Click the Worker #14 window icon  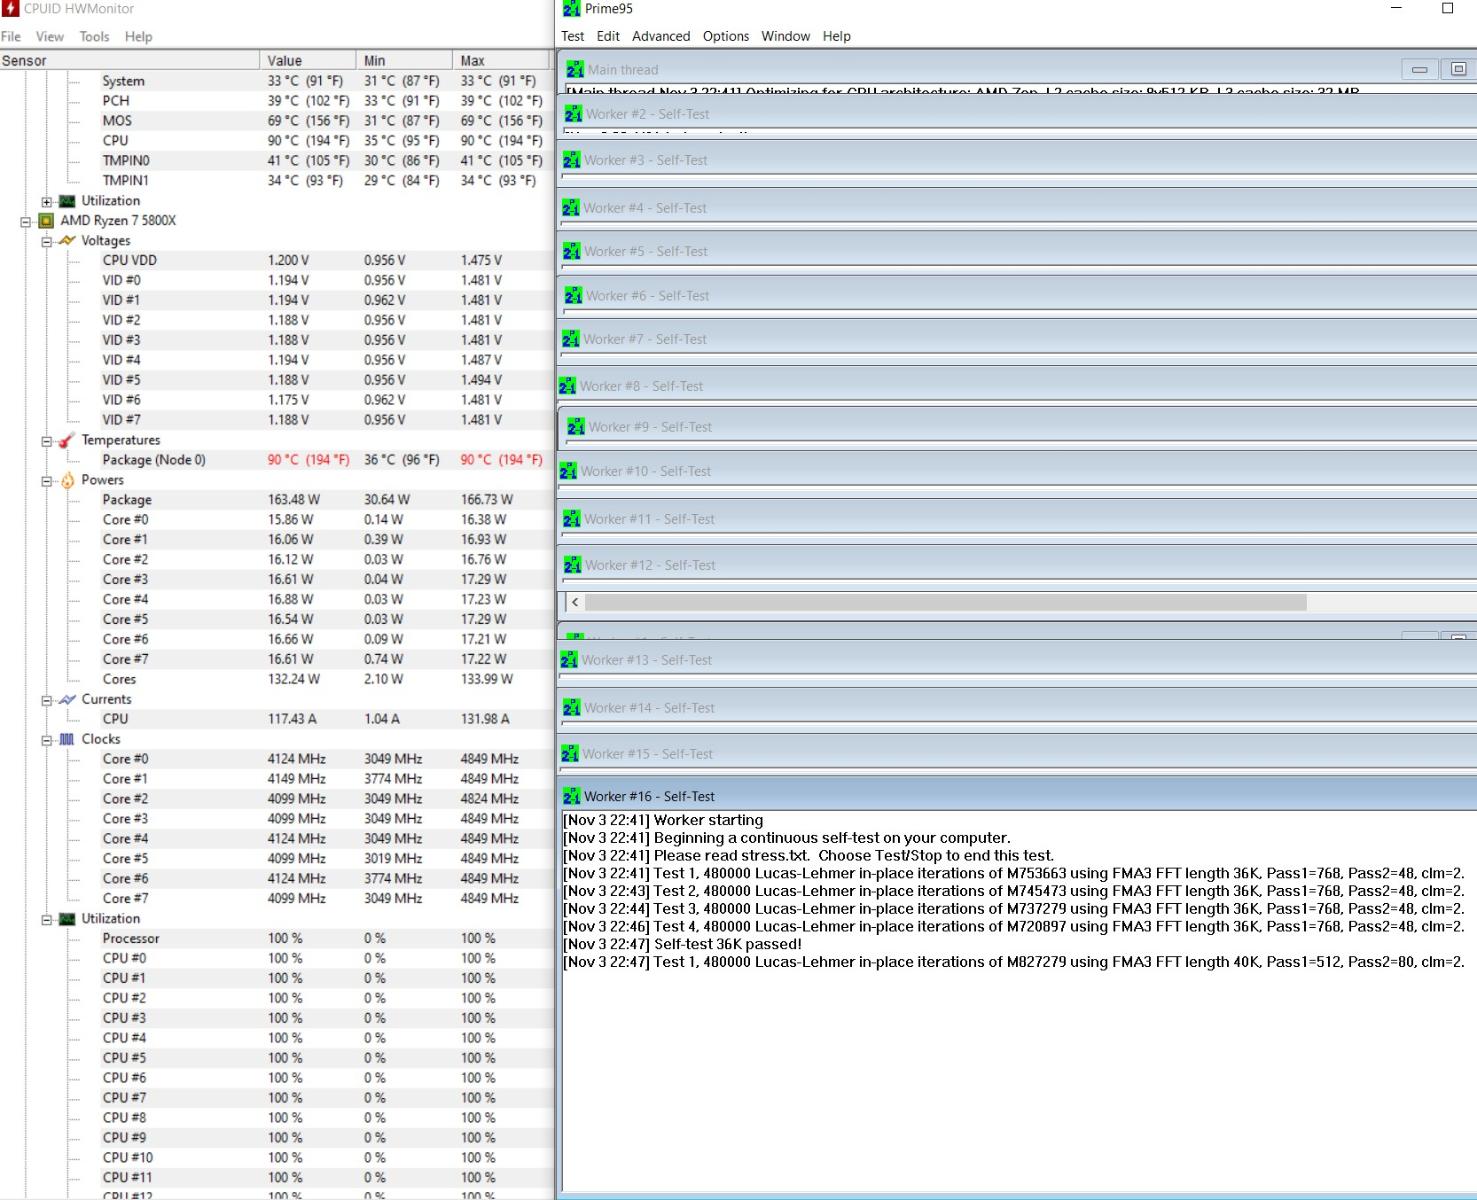[572, 708]
